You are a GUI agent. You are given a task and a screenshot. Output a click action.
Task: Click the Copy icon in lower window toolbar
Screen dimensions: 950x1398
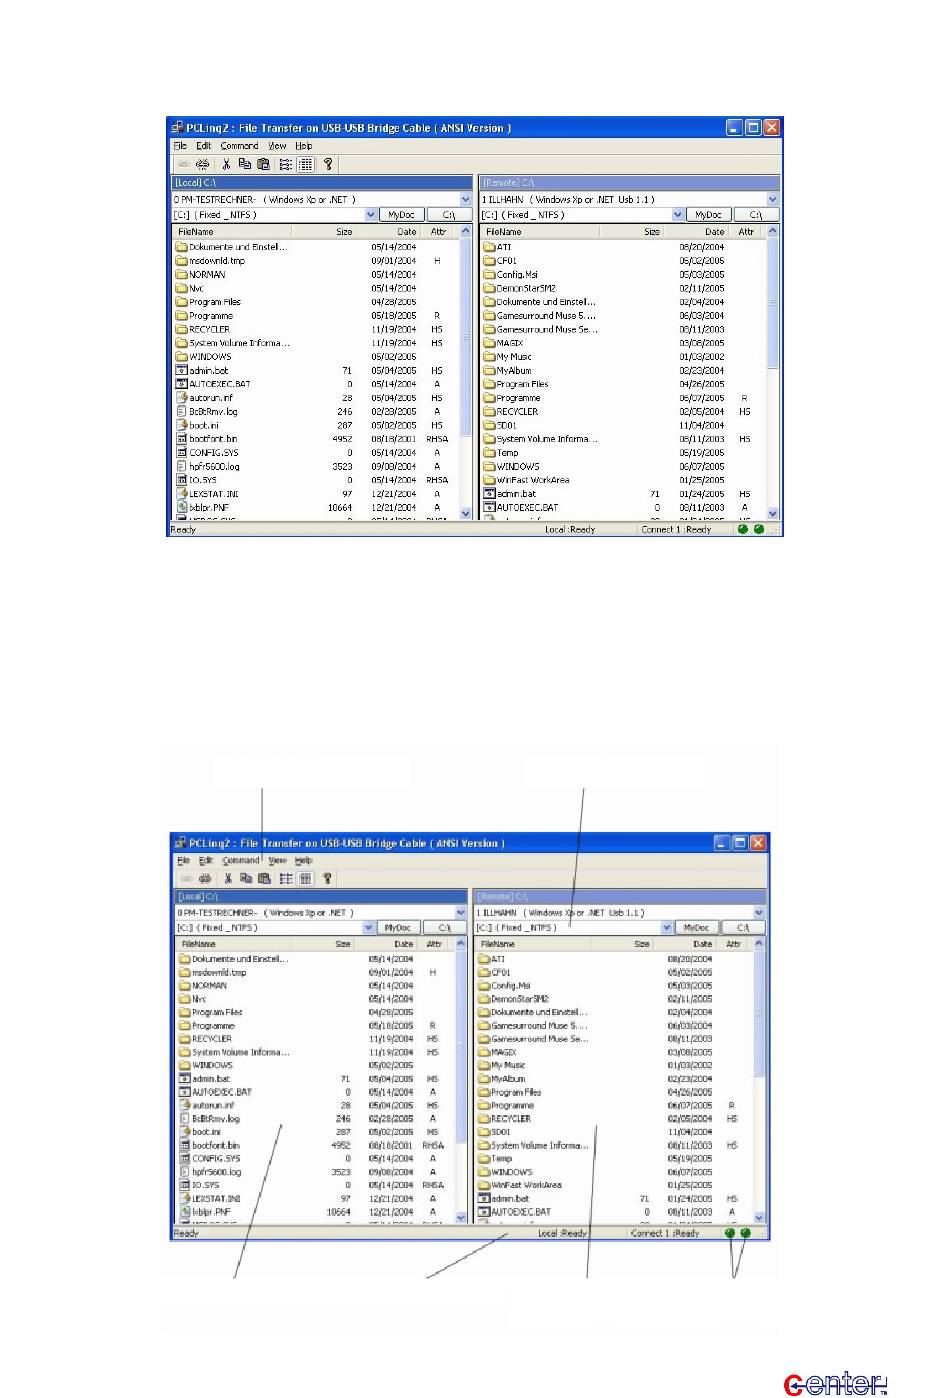[x=246, y=878]
